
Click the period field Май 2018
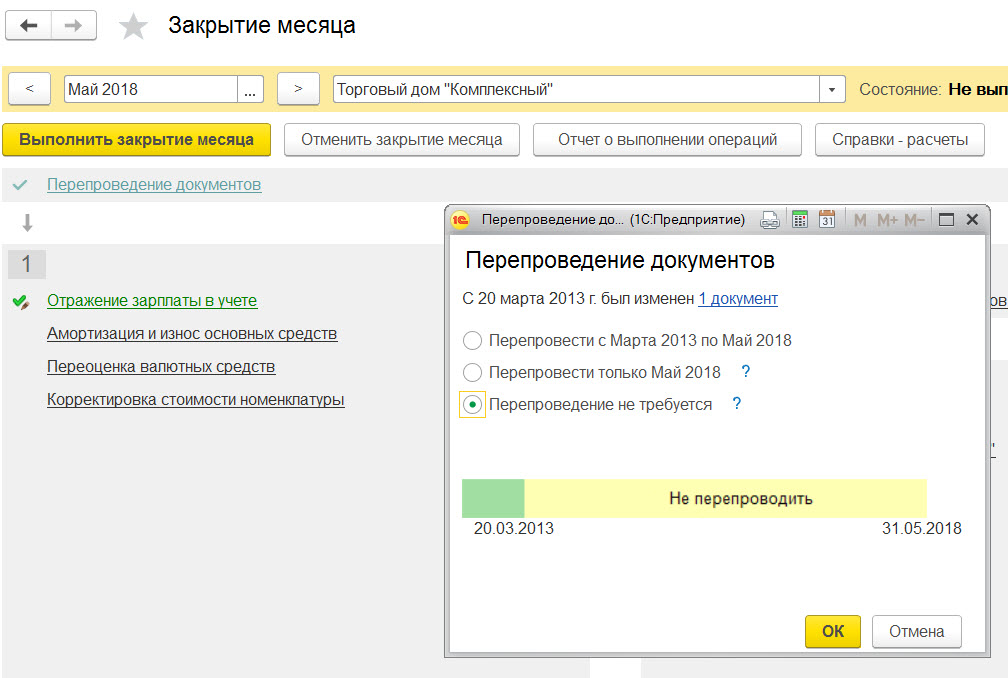pos(150,89)
